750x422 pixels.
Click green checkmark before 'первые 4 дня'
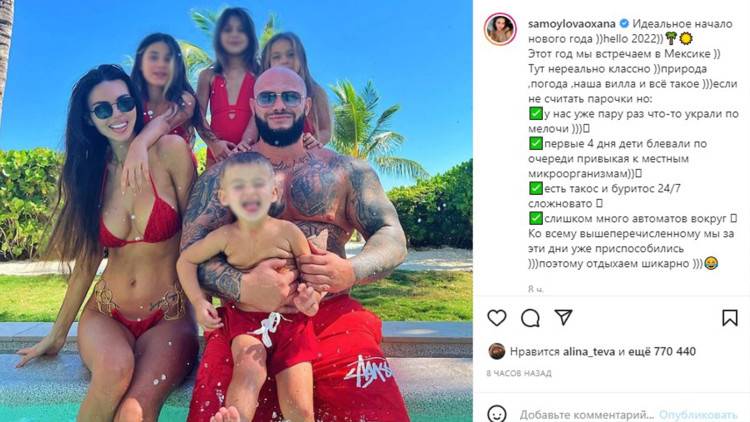click(x=535, y=144)
